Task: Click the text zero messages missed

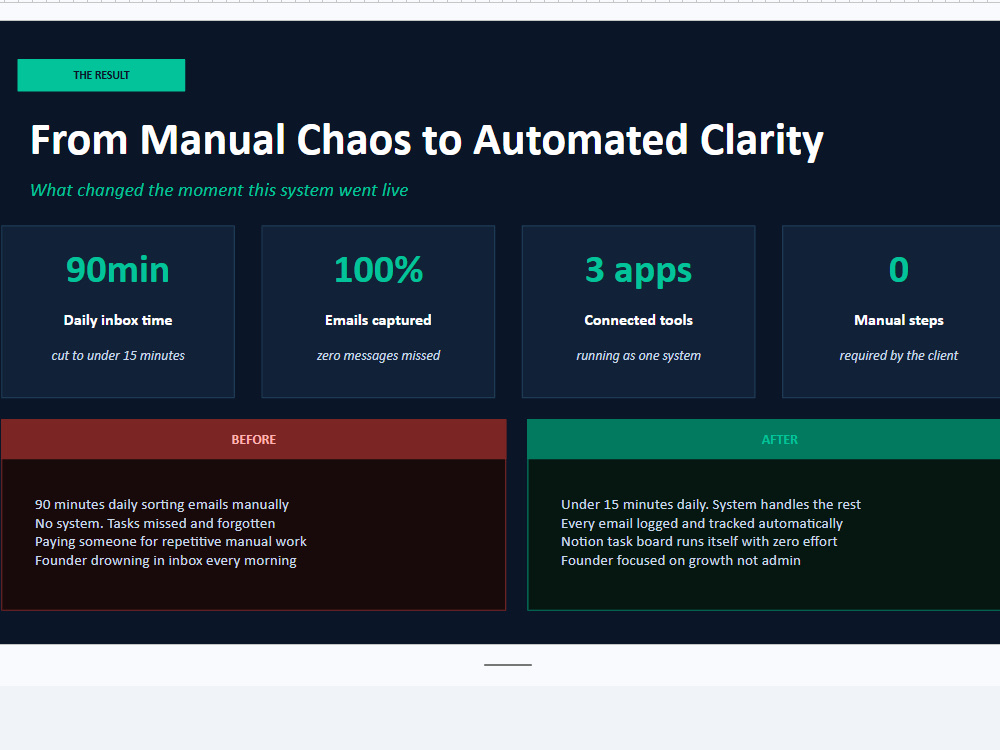Action: pos(378,356)
